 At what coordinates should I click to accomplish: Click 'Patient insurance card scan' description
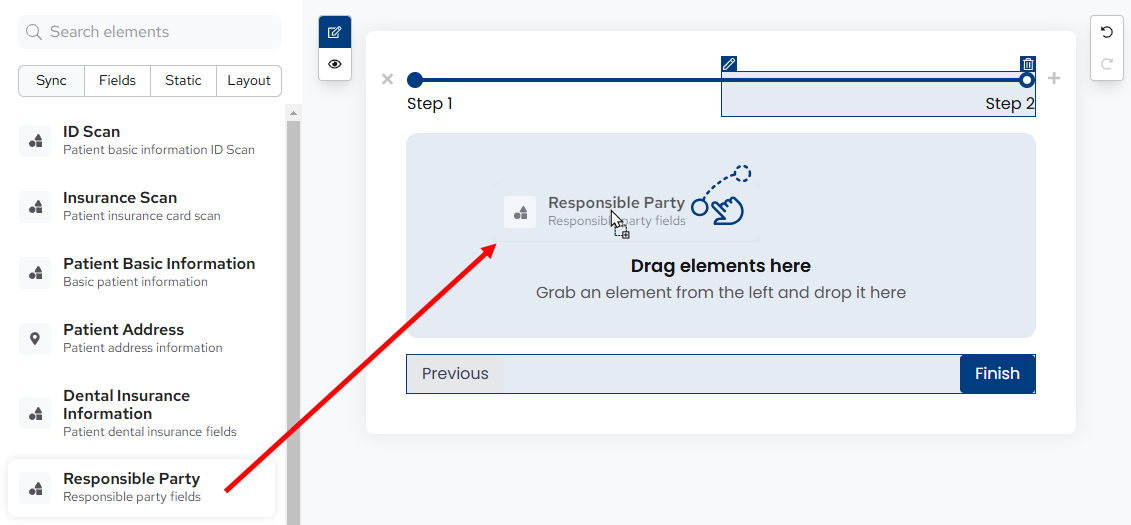pos(142,216)
